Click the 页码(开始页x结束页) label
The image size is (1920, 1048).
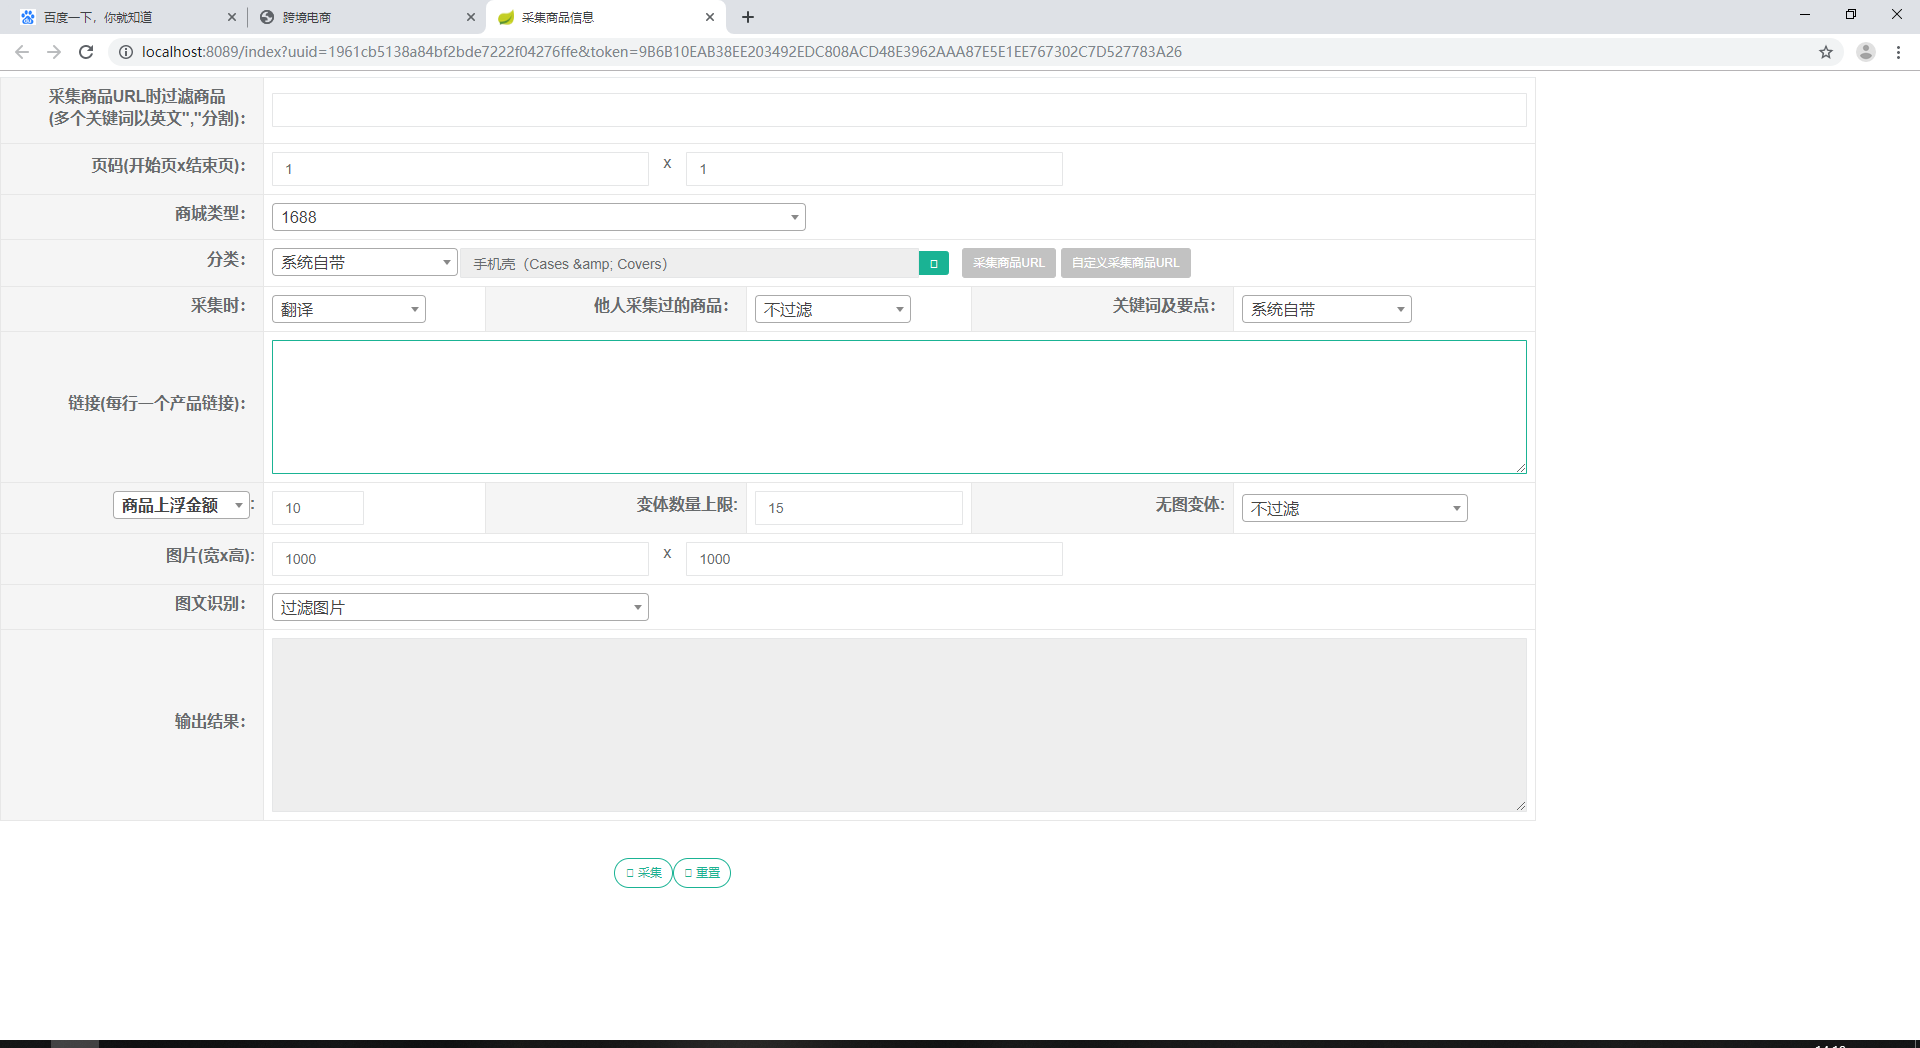169,166
